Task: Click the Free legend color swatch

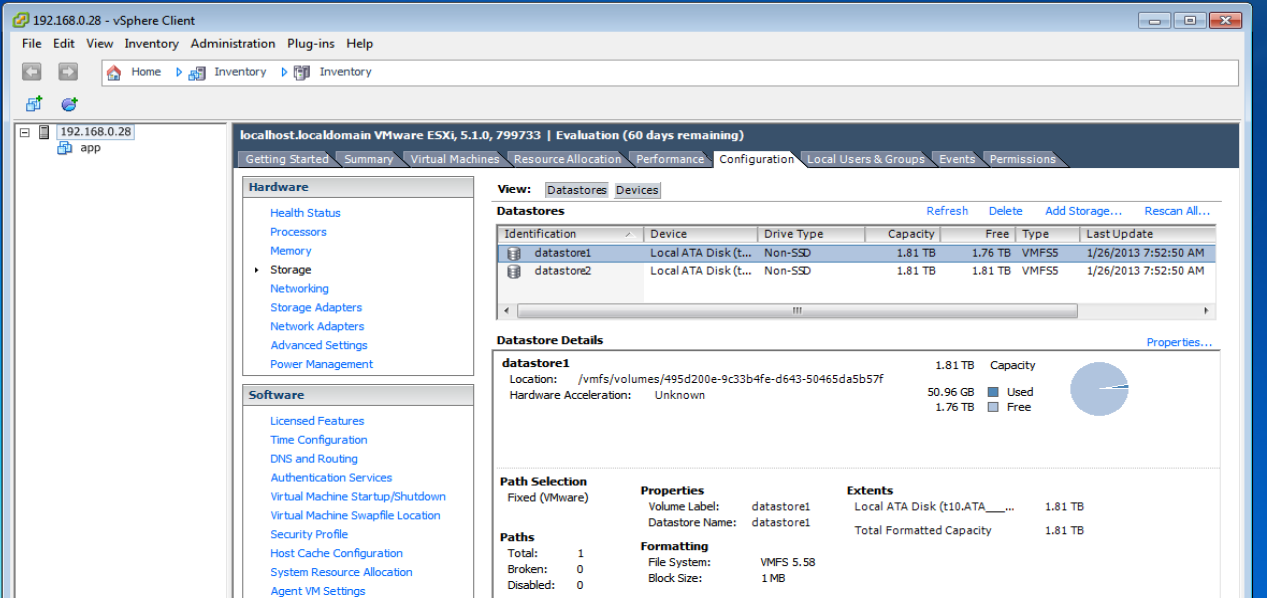Action: click(x=993, y=407)
